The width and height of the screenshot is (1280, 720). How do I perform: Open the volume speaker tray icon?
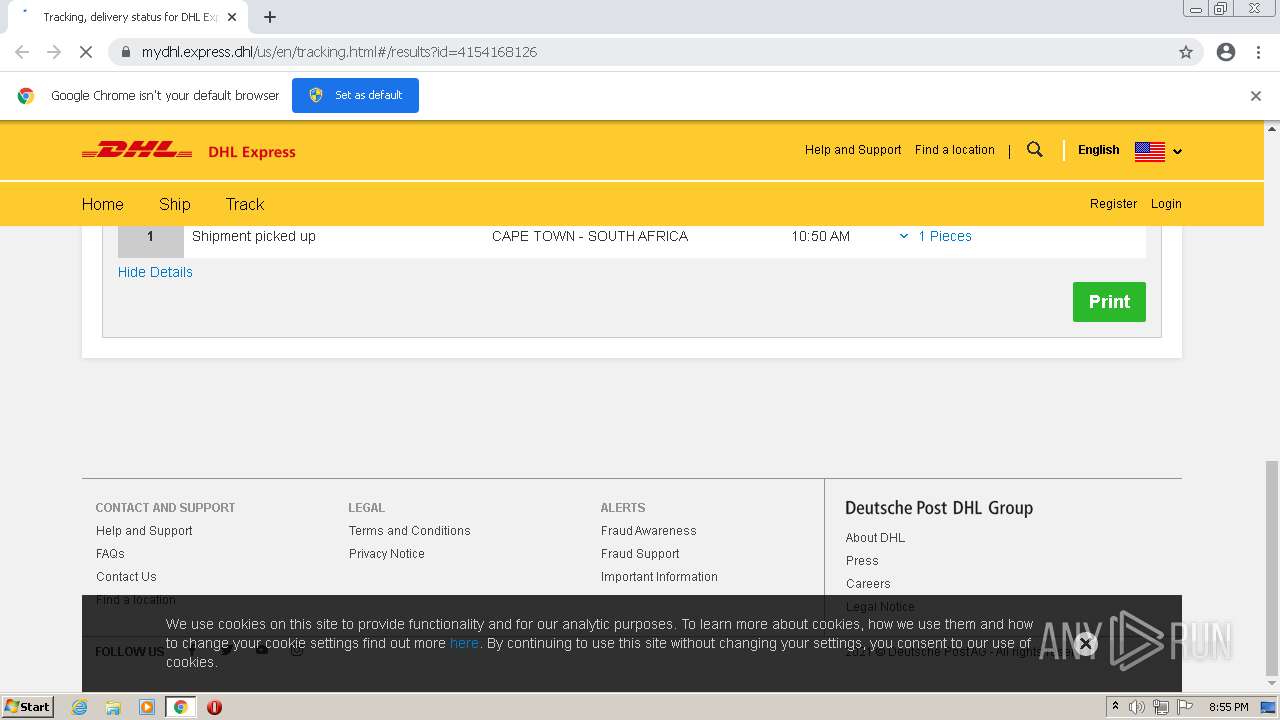click(x=1137, y=707)
